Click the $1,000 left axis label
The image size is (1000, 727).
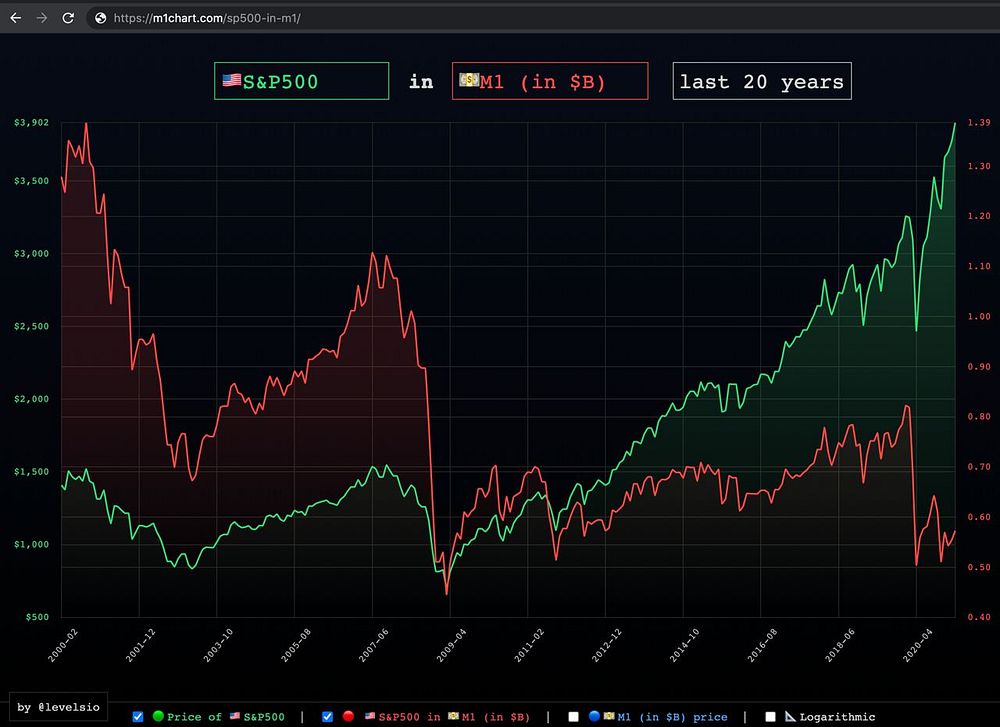pyautogui.click(x=31, y=545)
